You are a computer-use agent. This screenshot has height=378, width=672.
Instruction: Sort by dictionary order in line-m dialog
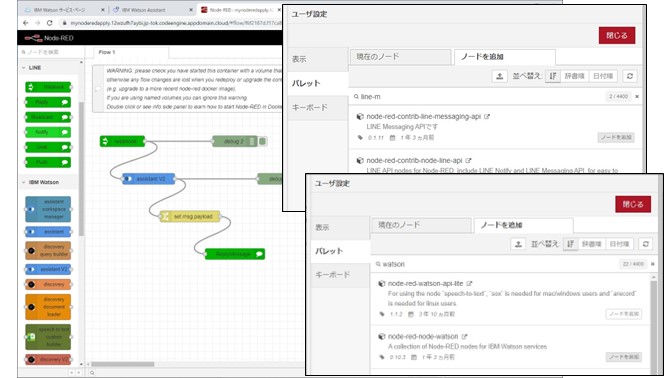pos(574,76)
